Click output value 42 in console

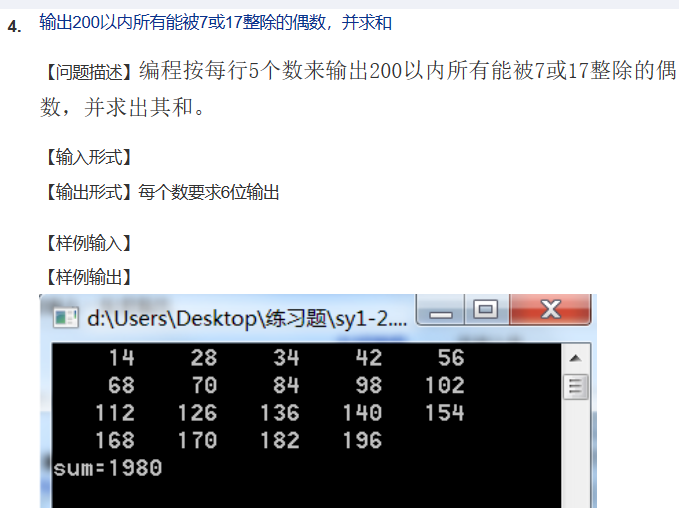point(369,358)
